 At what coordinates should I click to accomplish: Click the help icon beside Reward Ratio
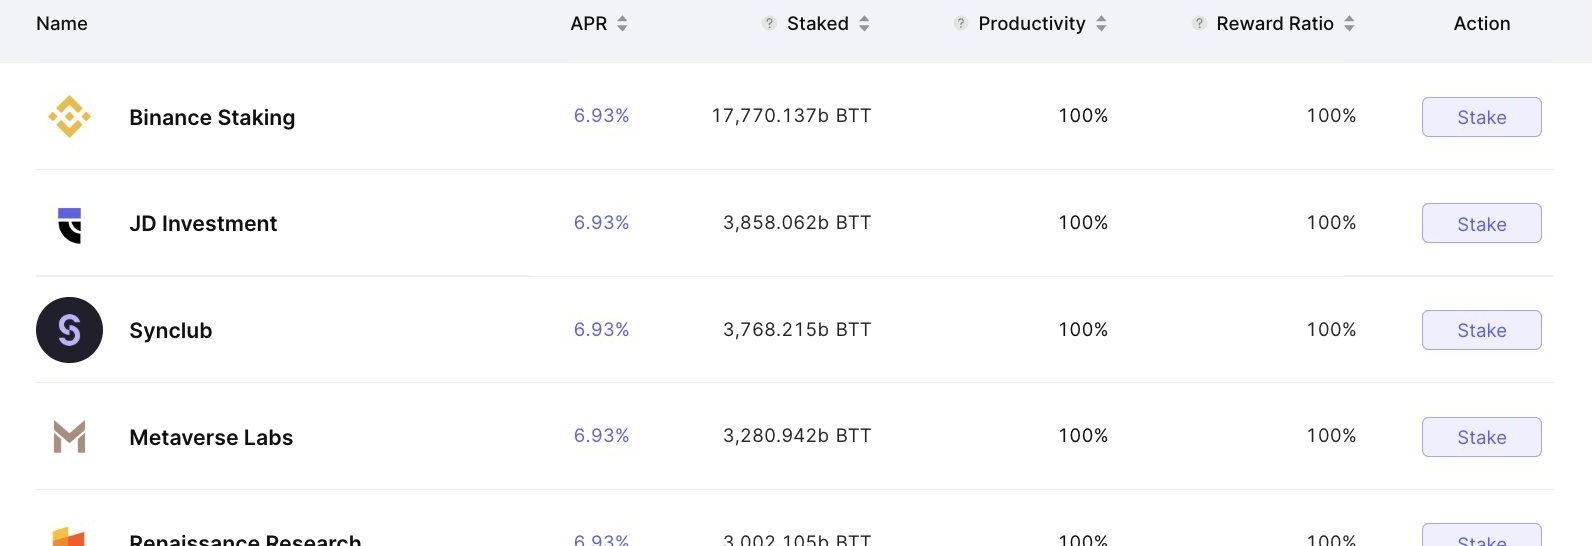click(x=1198, y=23)
